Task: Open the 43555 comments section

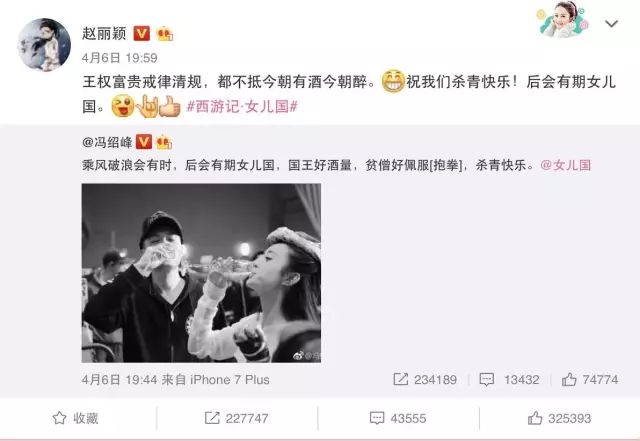Action: [x=398, y=418]
